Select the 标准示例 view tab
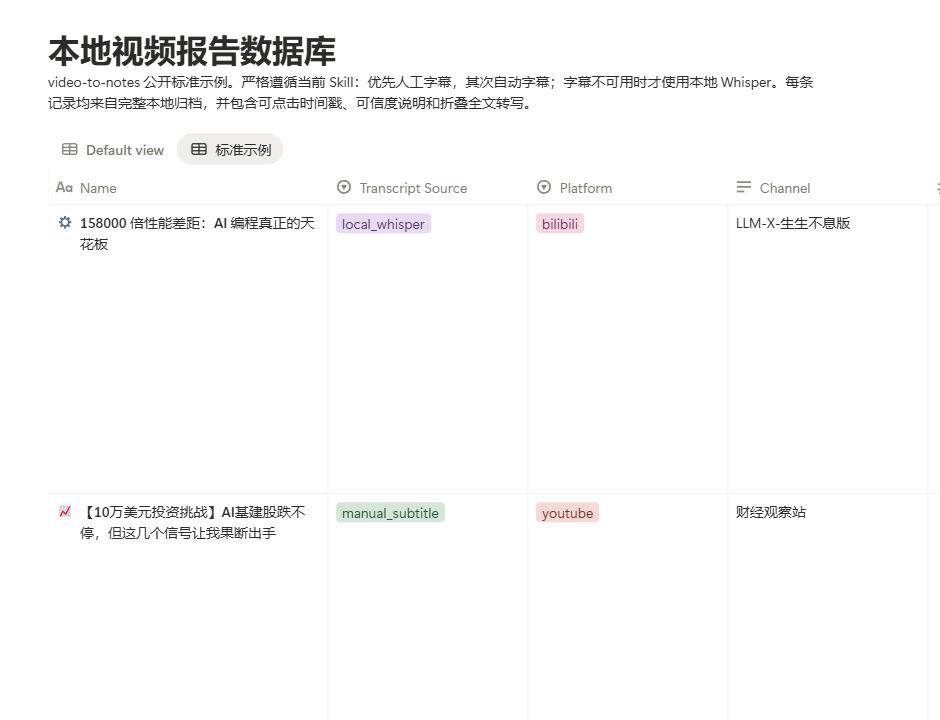The image size is (940, 720). click(230, 150)
